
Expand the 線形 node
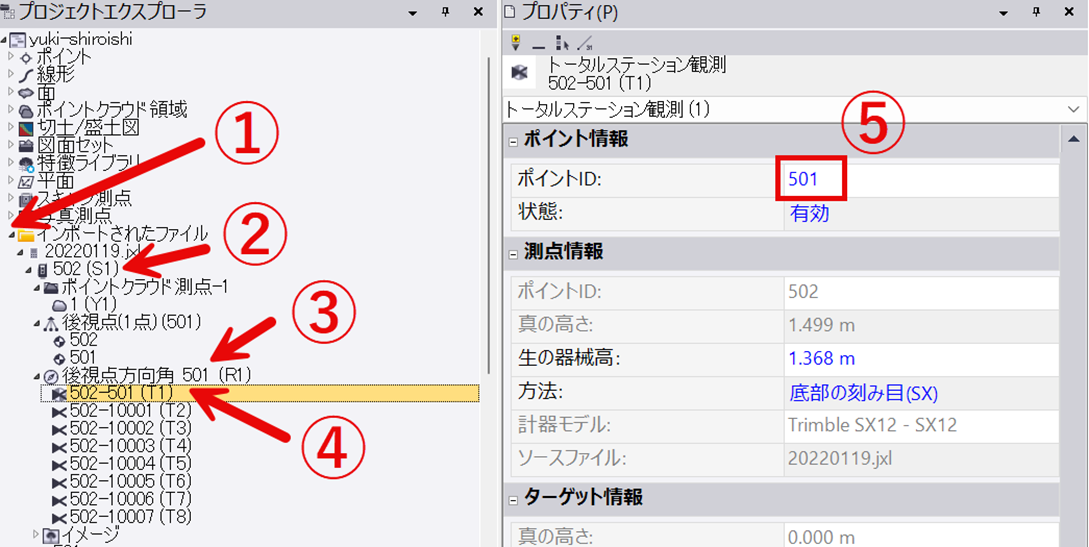click(11, 73)
